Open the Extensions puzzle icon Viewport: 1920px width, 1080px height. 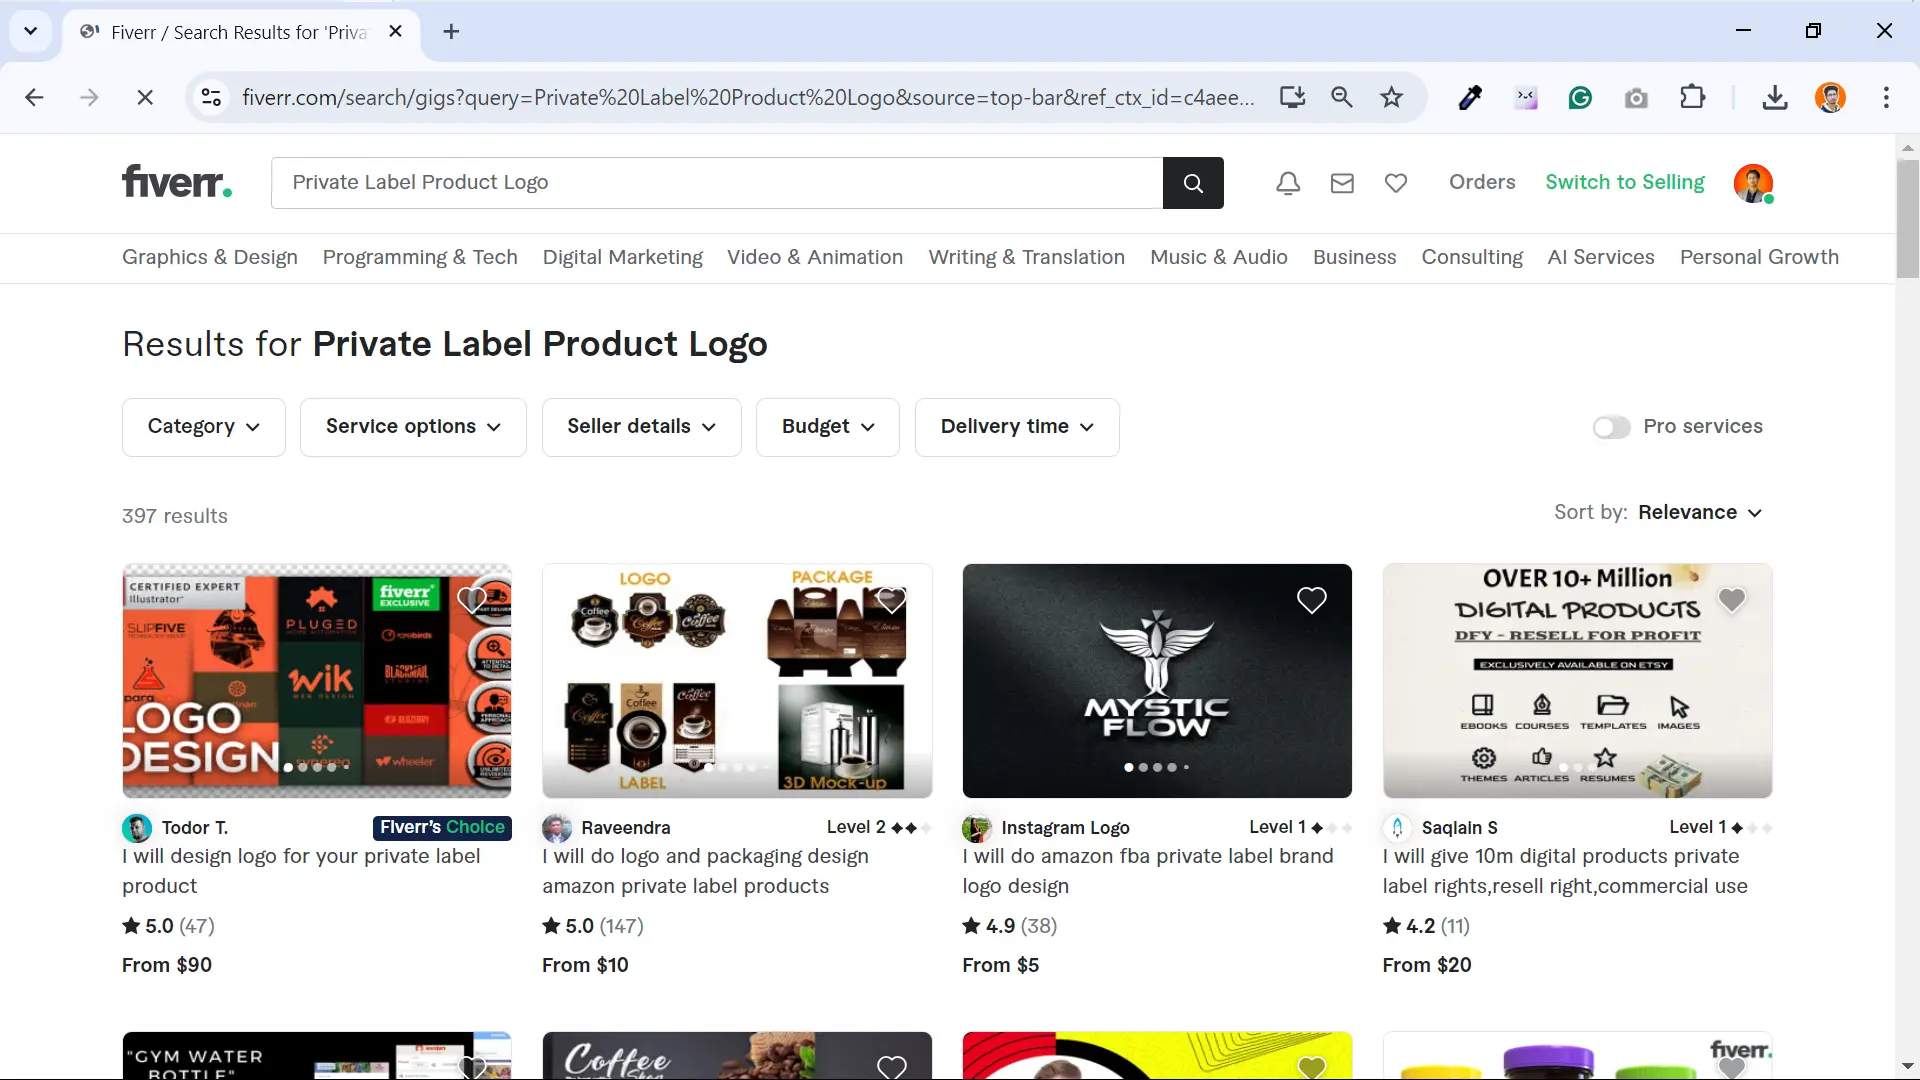pyautogui.click(x=1692, y=97)
